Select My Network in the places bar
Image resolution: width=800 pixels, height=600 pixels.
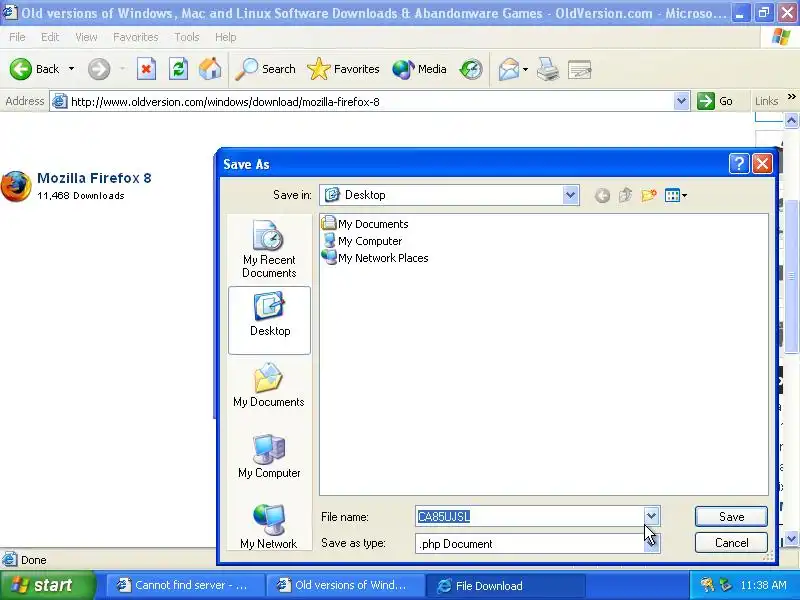pos(269,527)
